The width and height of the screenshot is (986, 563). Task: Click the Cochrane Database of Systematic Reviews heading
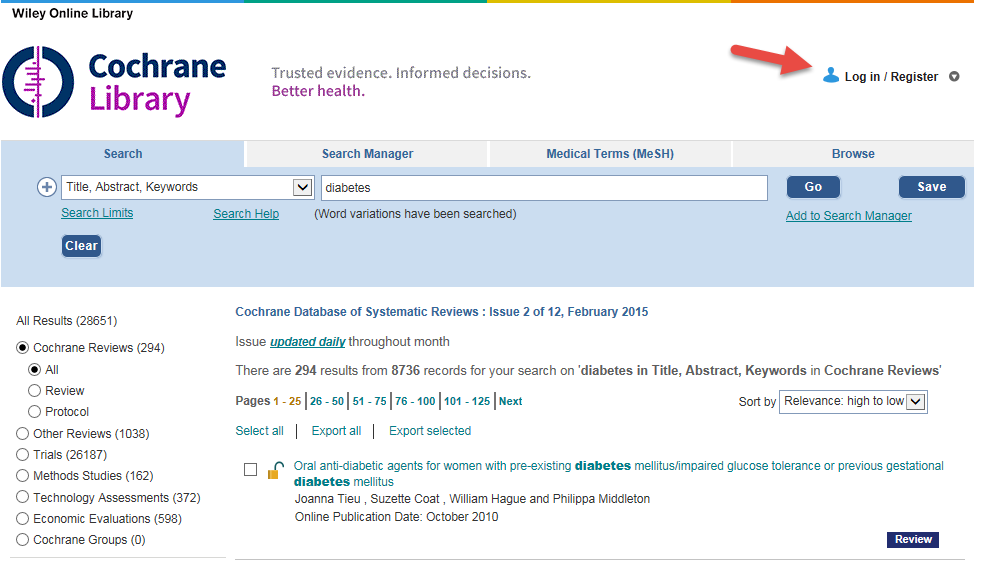tap(441, 312)
